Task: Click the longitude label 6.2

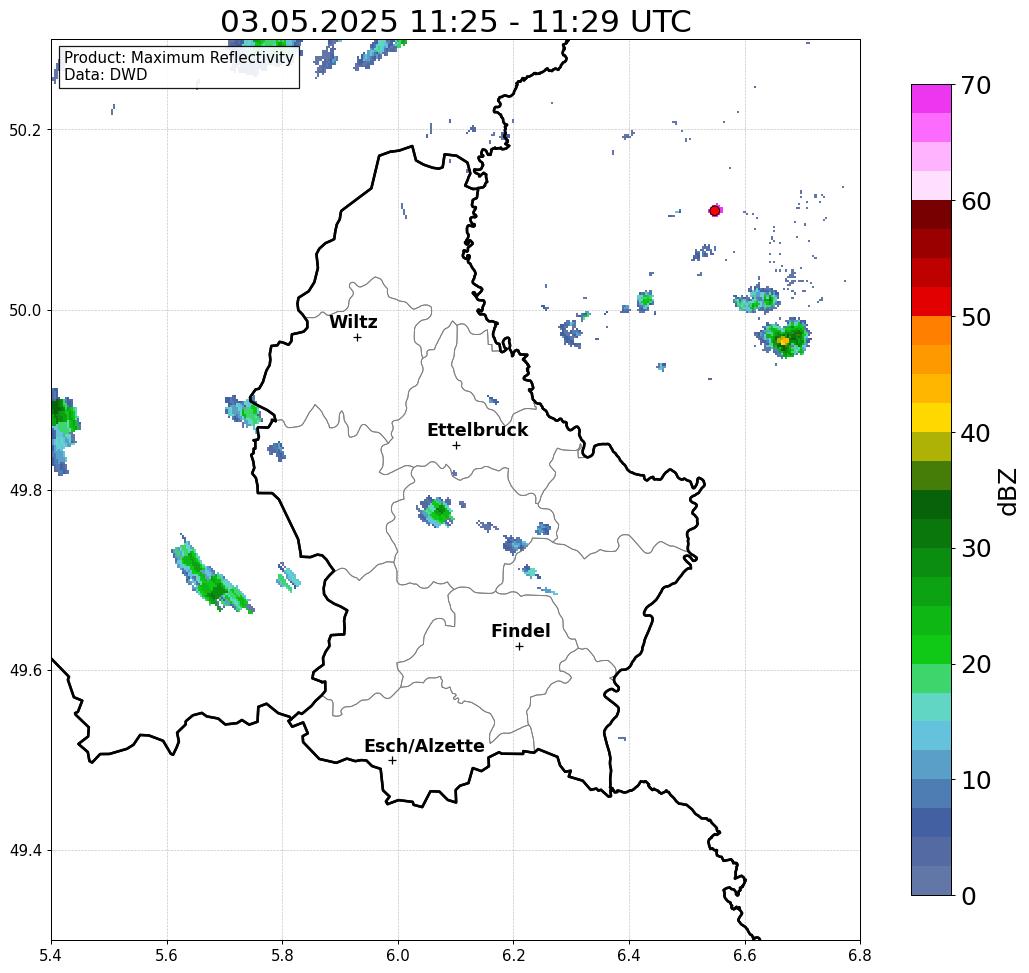Action: [x=513, y=955]
